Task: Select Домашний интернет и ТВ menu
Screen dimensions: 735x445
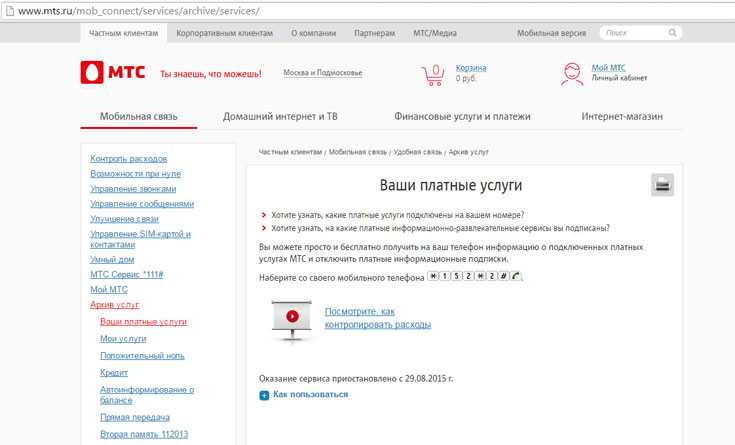Action: tap(280, 116)
